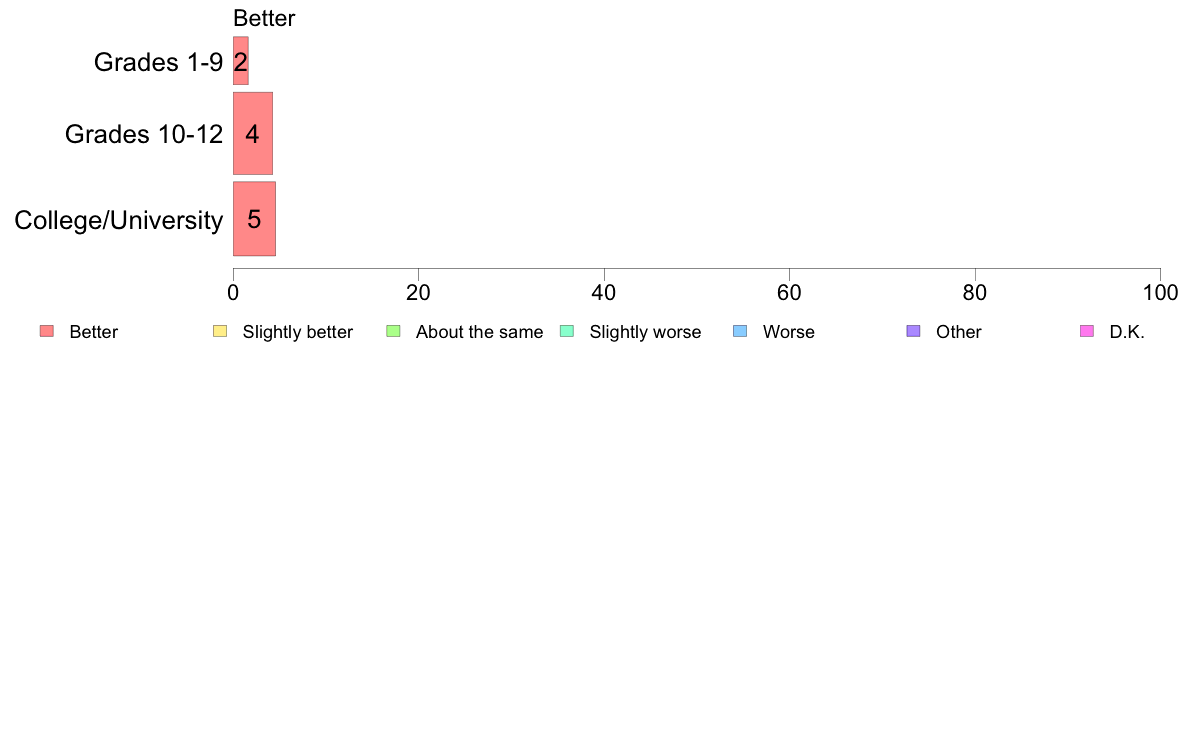This screenshot has height=736, width=1188.
Task: Click the 40 axis tick label
Action: pos(604,293)
